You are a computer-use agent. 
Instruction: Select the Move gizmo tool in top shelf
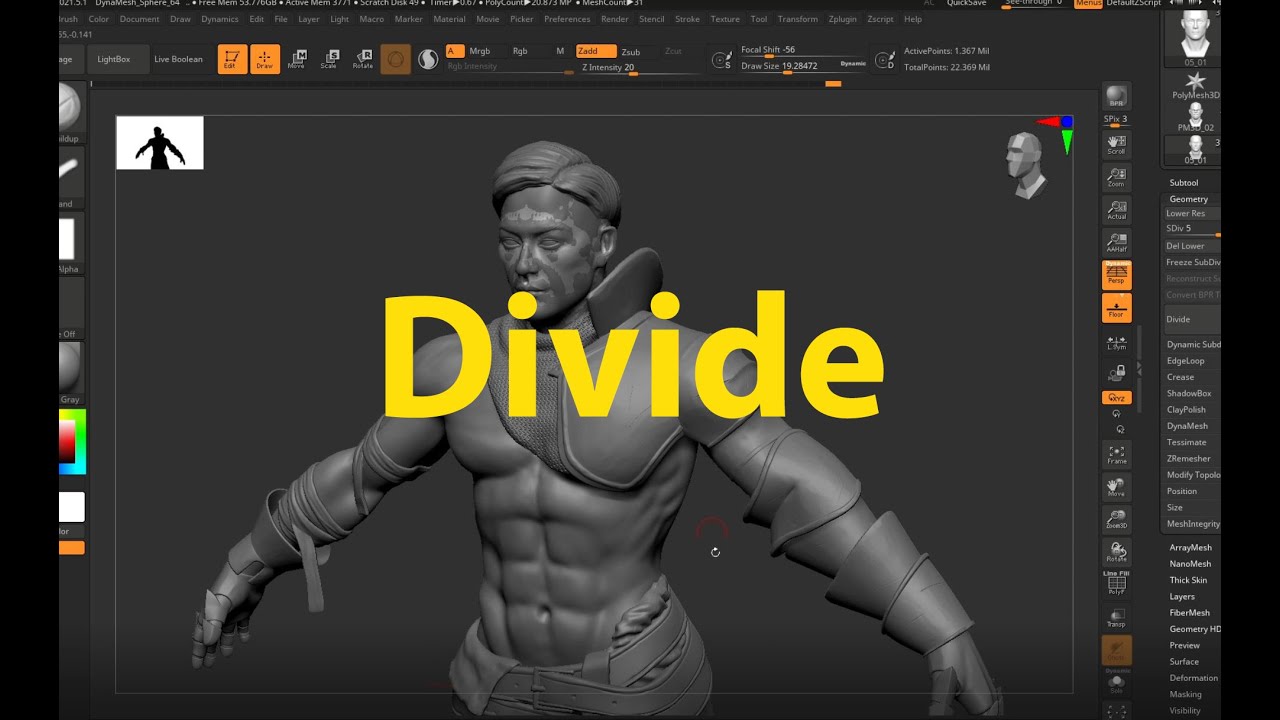click(x=297, y=60)
